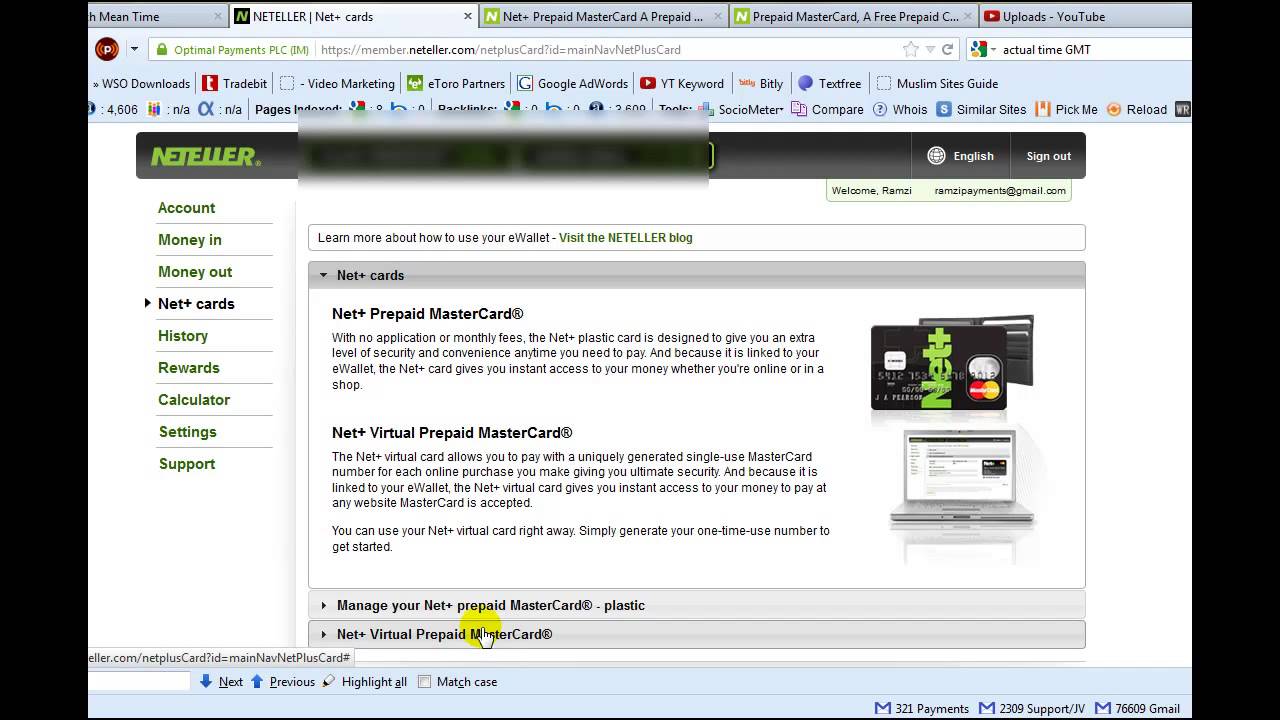Close the NETELLER | Net+ cards tab
This screenshot has height=720, width=1280.
click(468, 16)
